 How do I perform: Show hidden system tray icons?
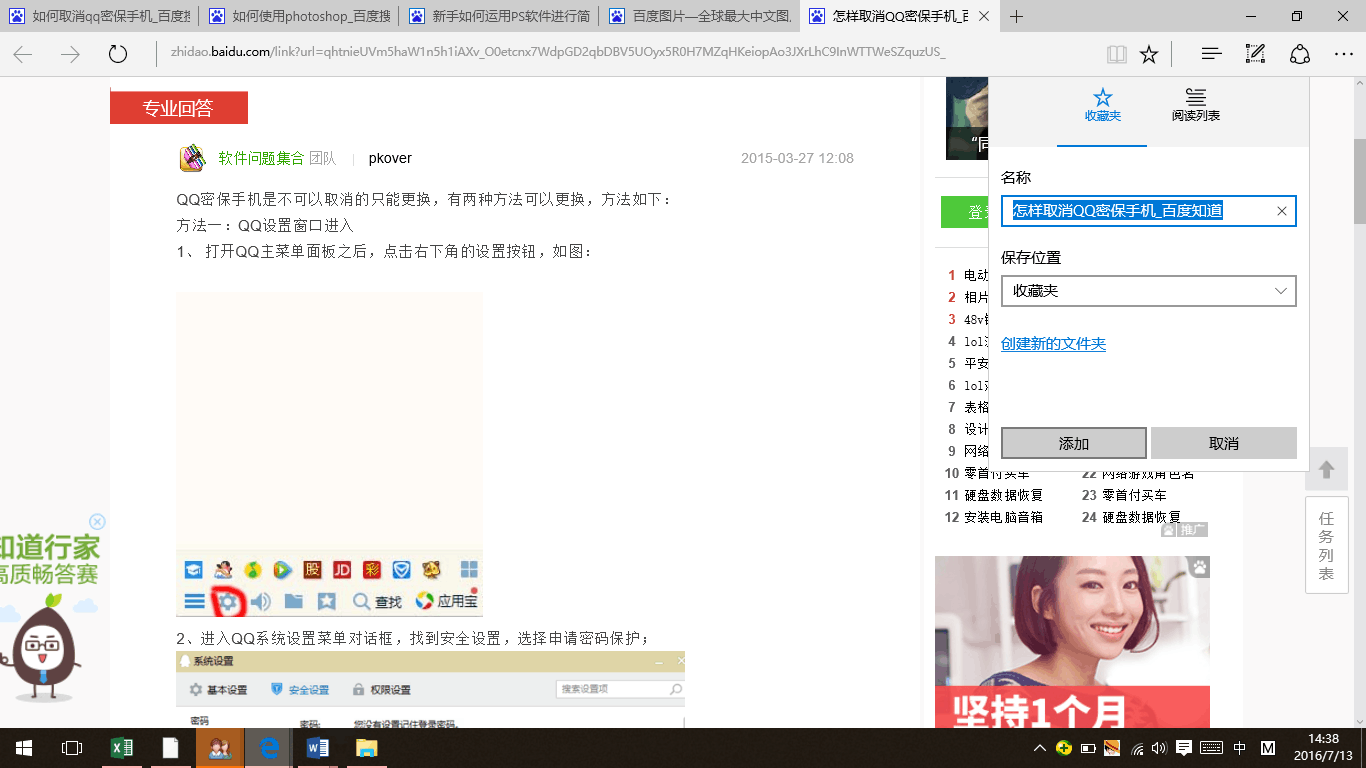(1041, 748)
